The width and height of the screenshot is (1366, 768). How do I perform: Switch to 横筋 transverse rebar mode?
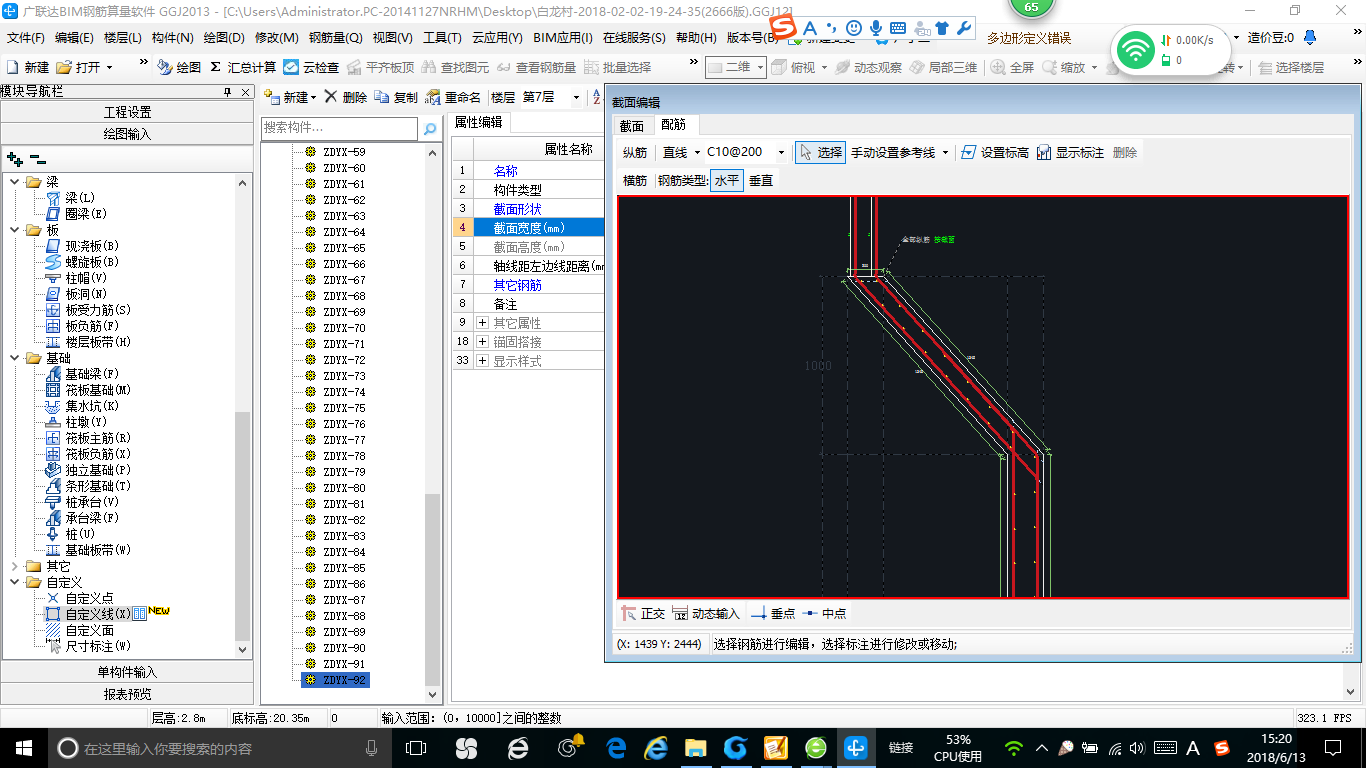click(x=635, y=181)
